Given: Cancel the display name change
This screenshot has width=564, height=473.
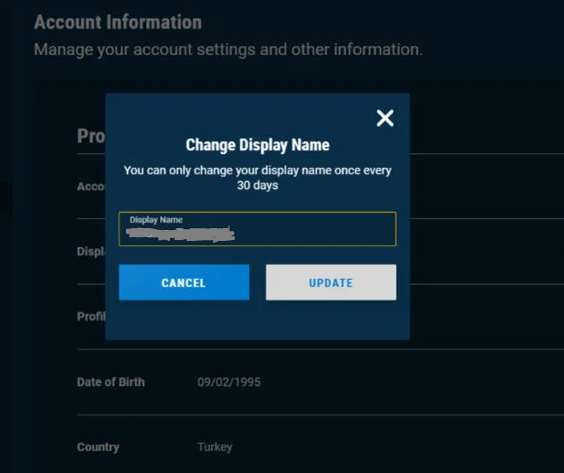Looking at the screenshot, I should tap(184, 282).
